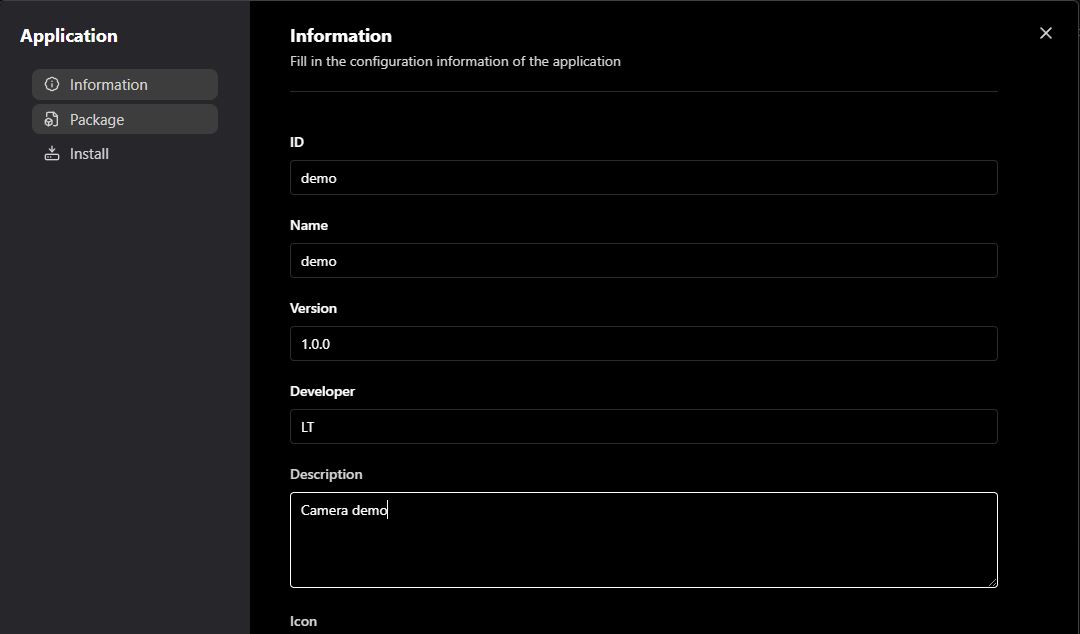This screenshot has width=1080, height=634.
Task: Edit the Version field showing 1.0.0
Action: 643,343
